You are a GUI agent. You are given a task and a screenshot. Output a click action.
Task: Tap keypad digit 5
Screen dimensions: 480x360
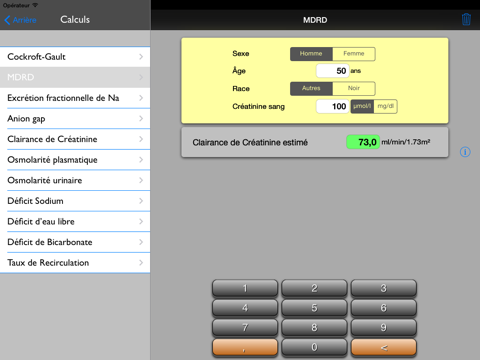point(314,308)
